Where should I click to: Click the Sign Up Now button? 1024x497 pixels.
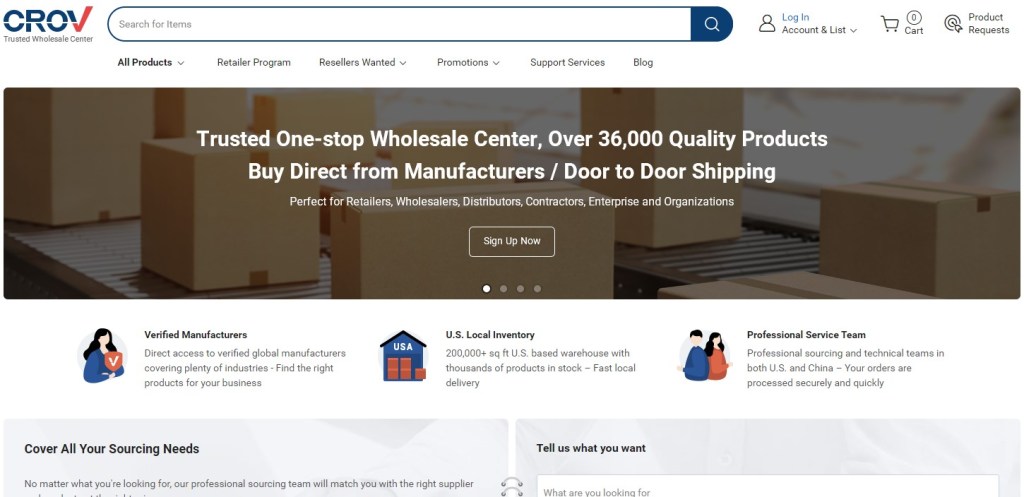(512, 242)
